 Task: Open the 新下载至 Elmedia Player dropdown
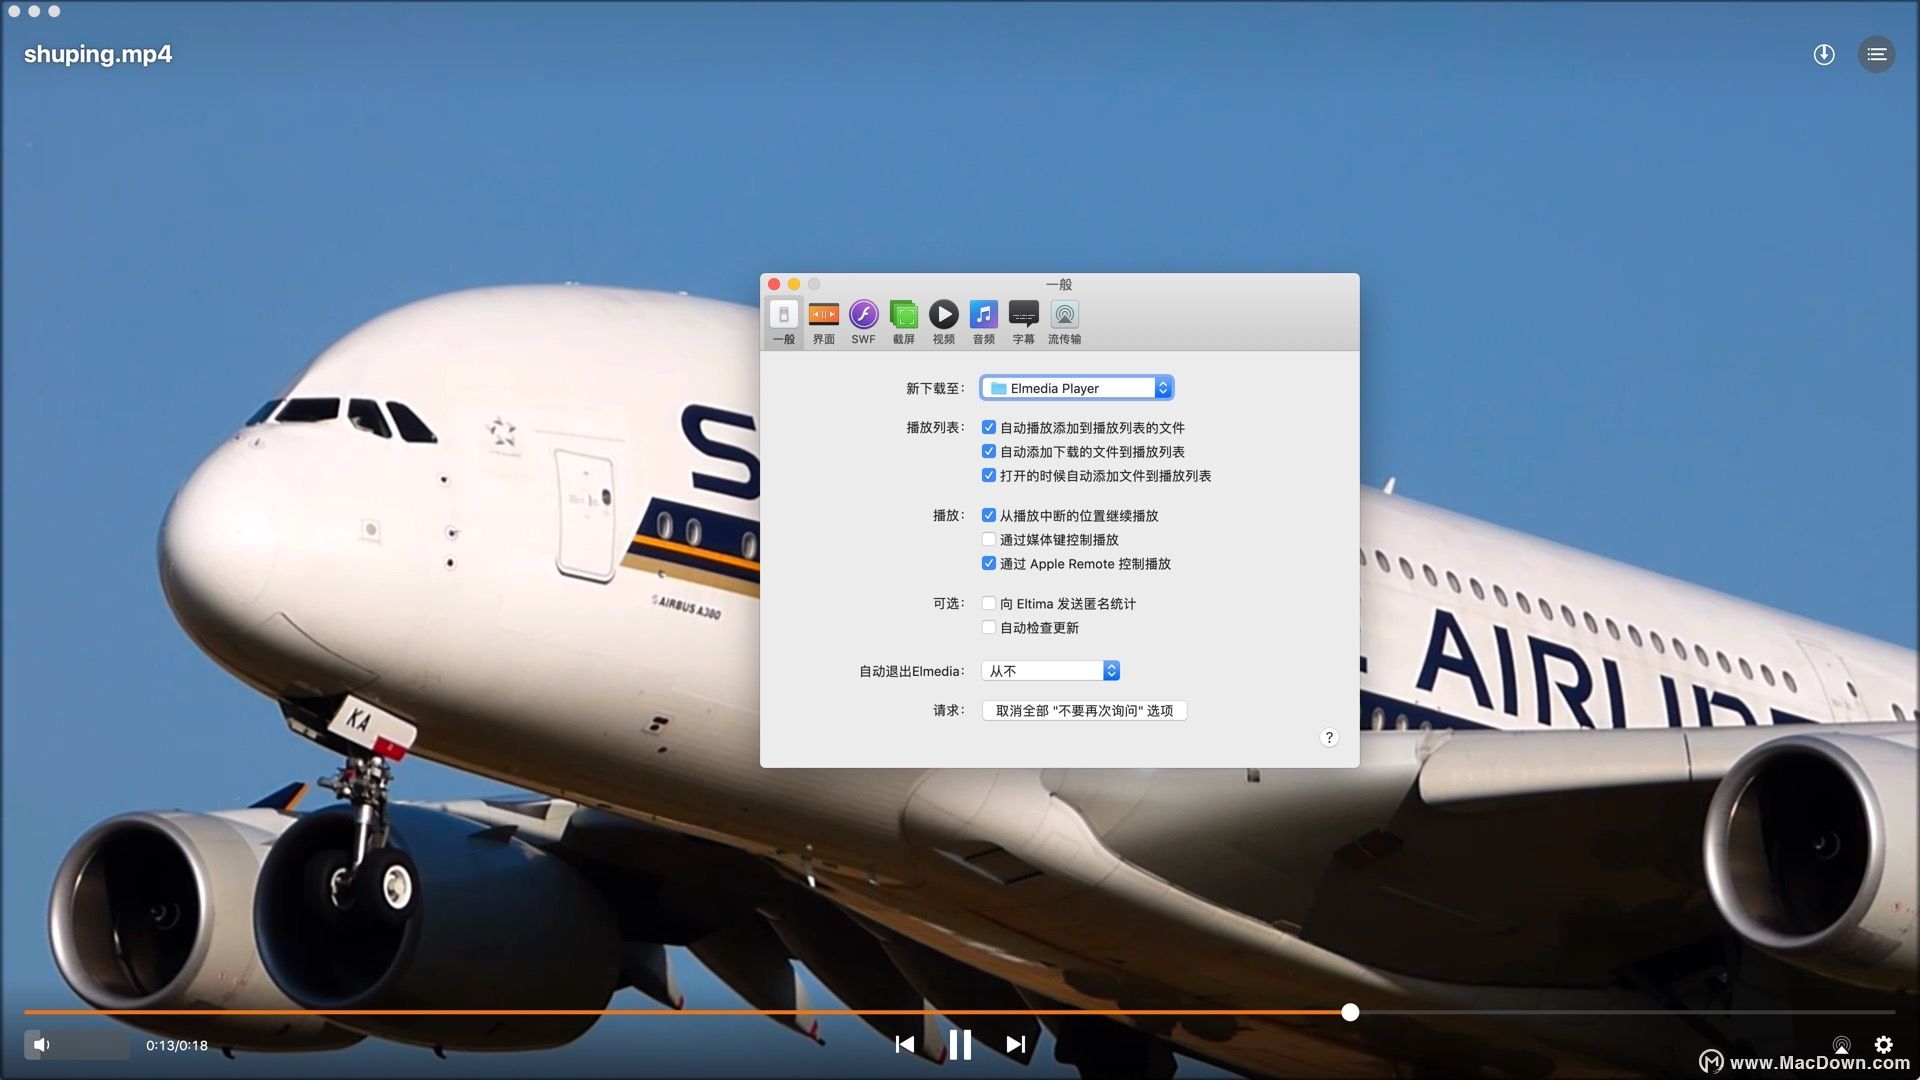pos(1076,388)
